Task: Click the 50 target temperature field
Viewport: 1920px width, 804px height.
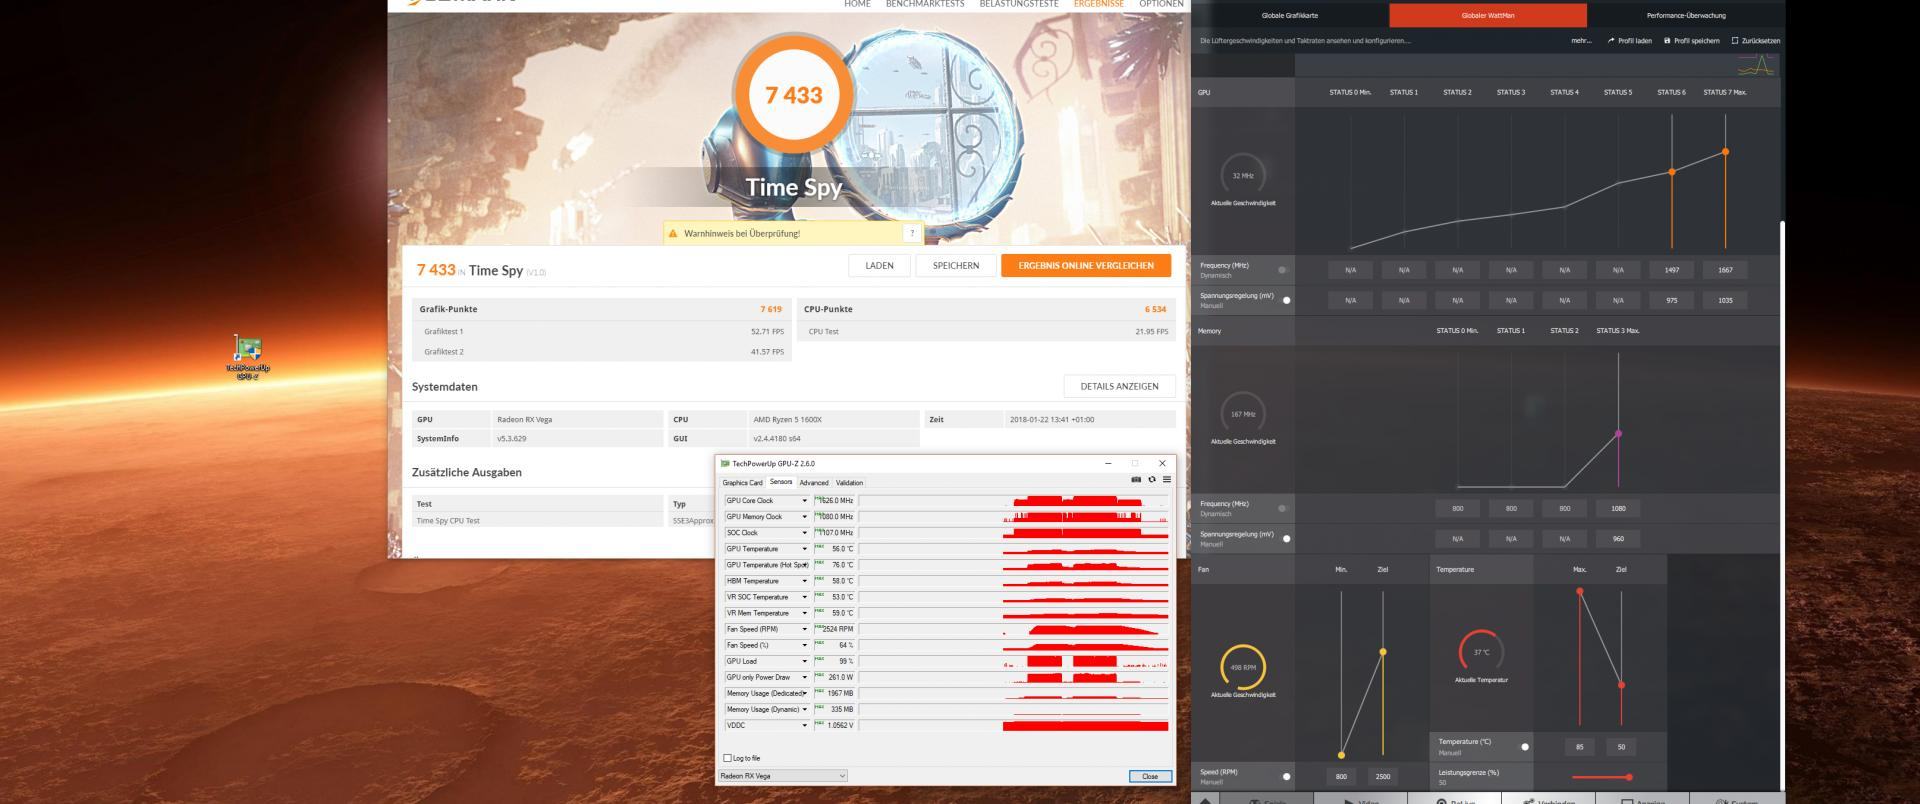Action: pyautogui.click(x=1621, y=747)
